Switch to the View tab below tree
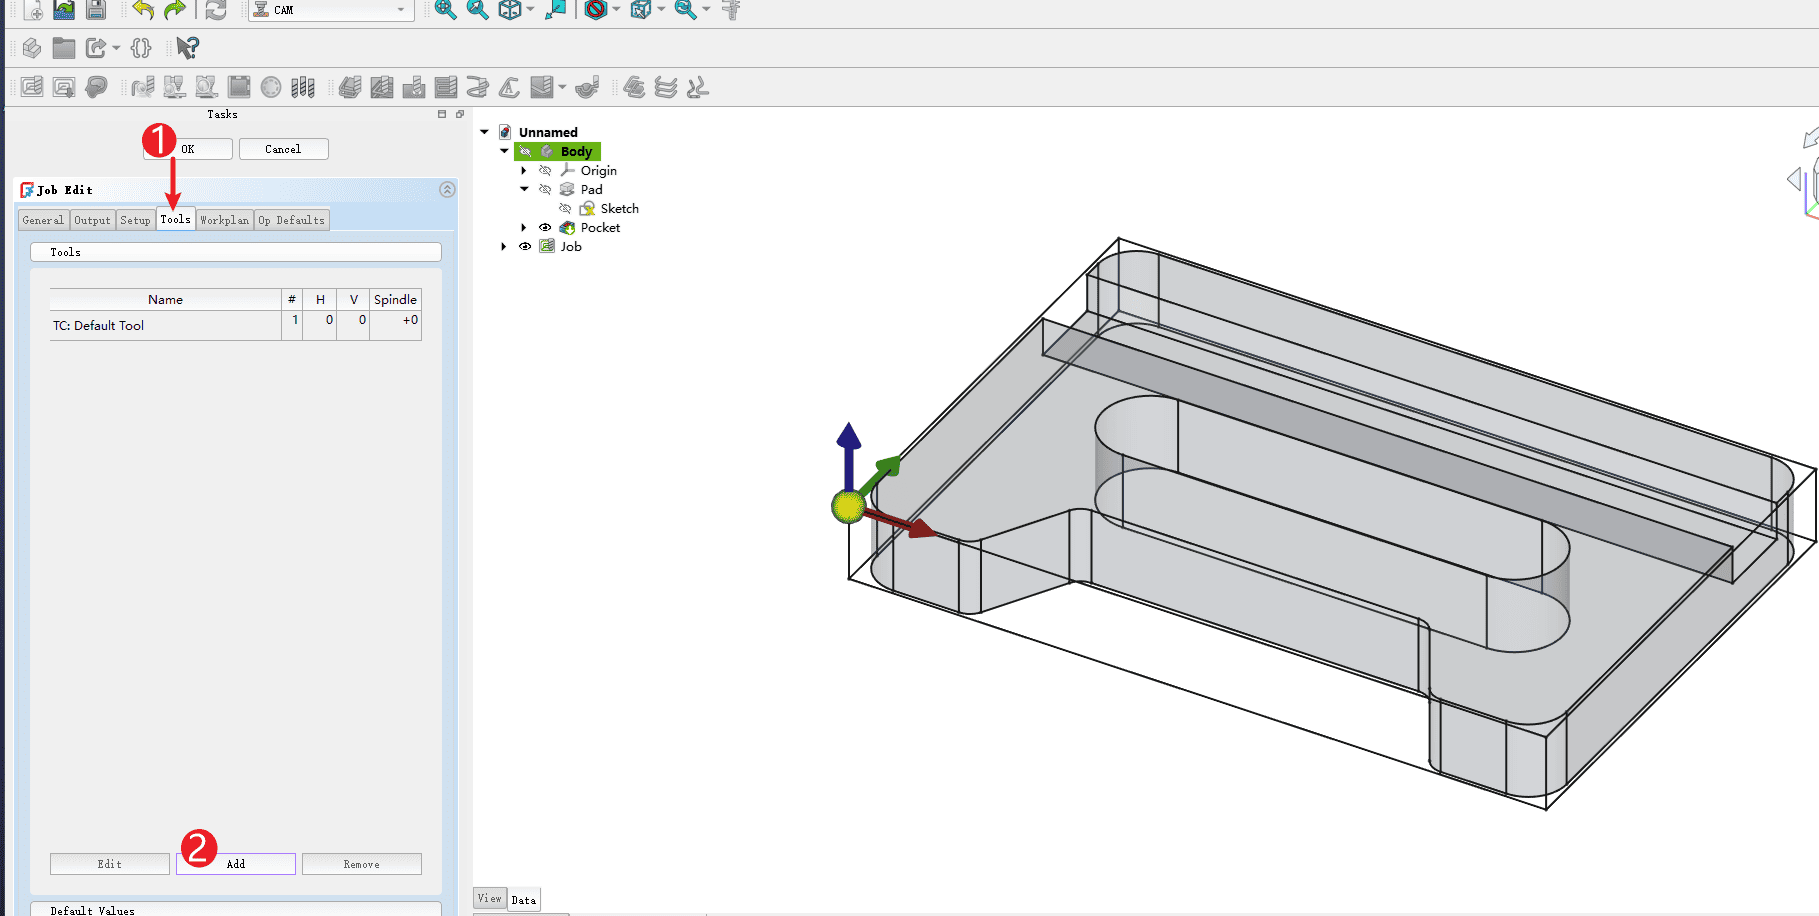The width and height of the screenshot is (1819, 916). coord(489,898)
